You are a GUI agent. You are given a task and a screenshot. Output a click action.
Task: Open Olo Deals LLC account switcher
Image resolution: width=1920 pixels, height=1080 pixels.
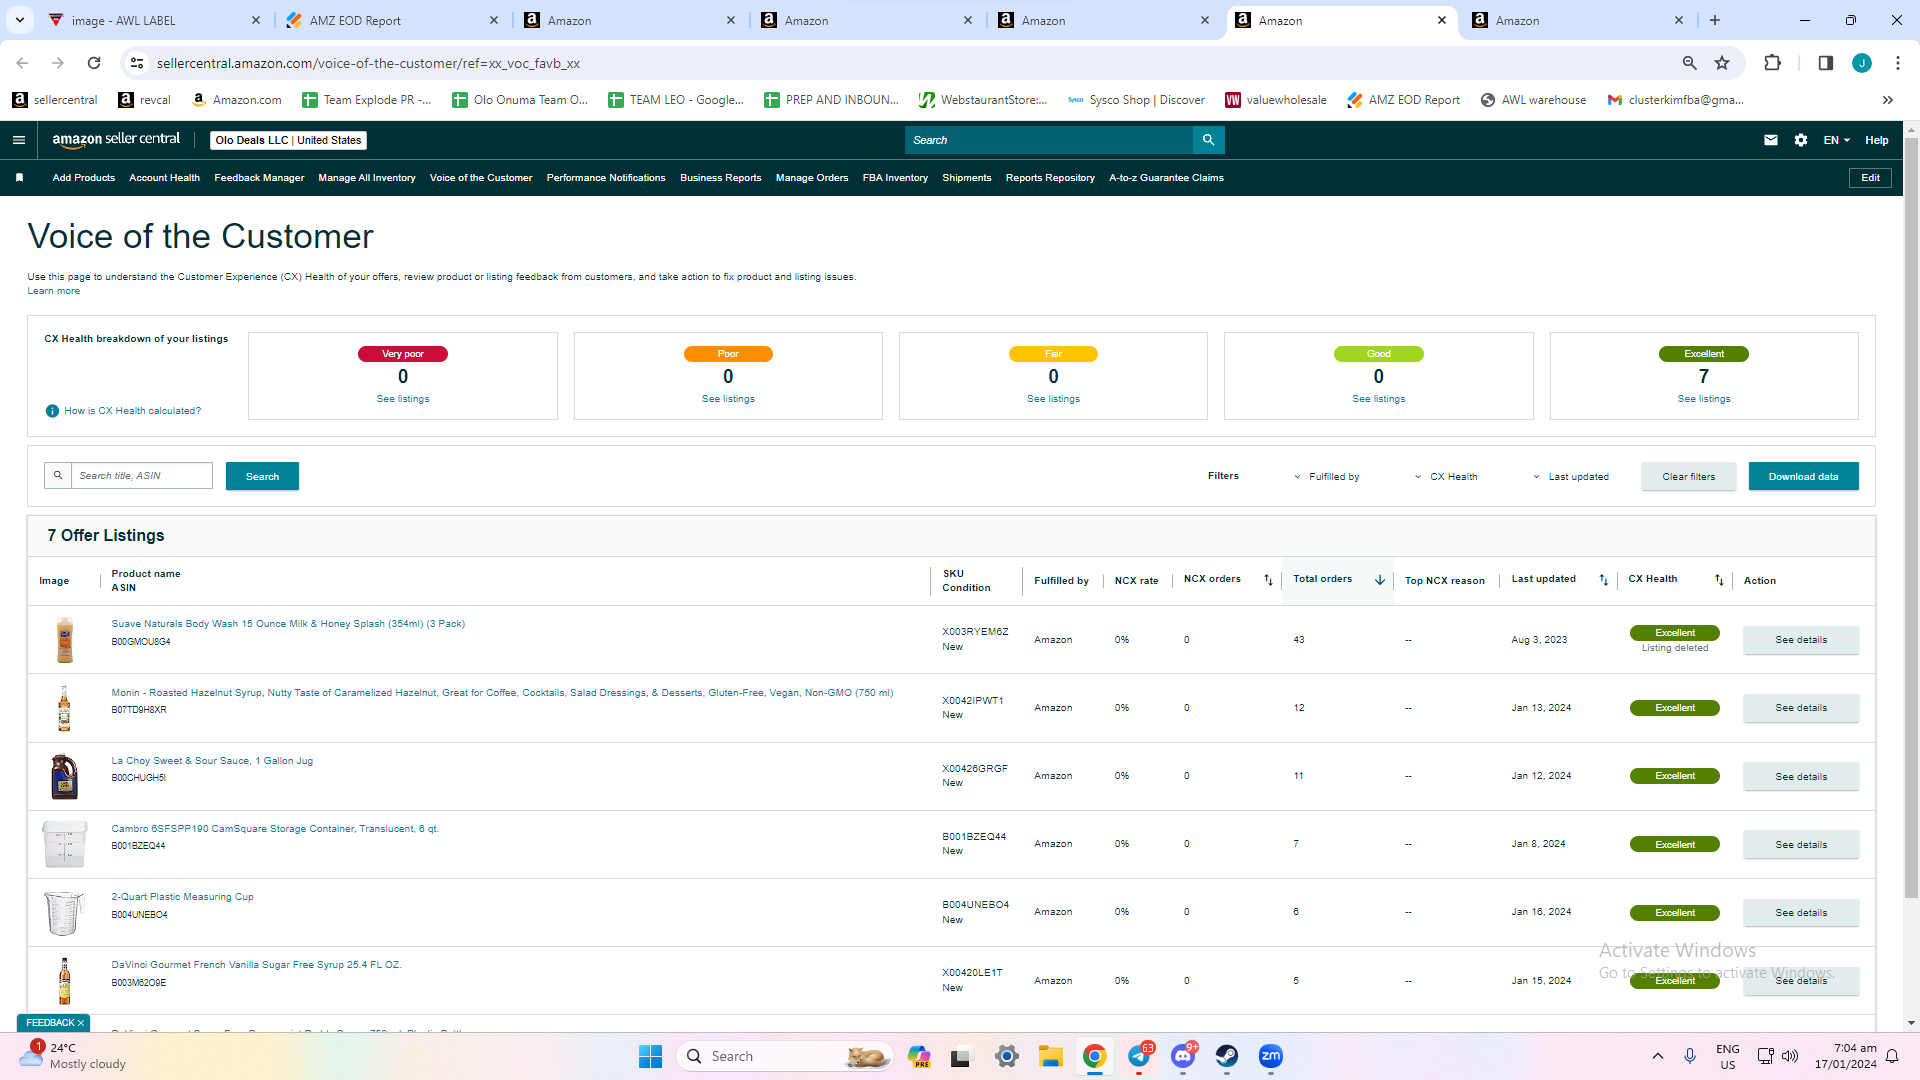click(288, 140)
